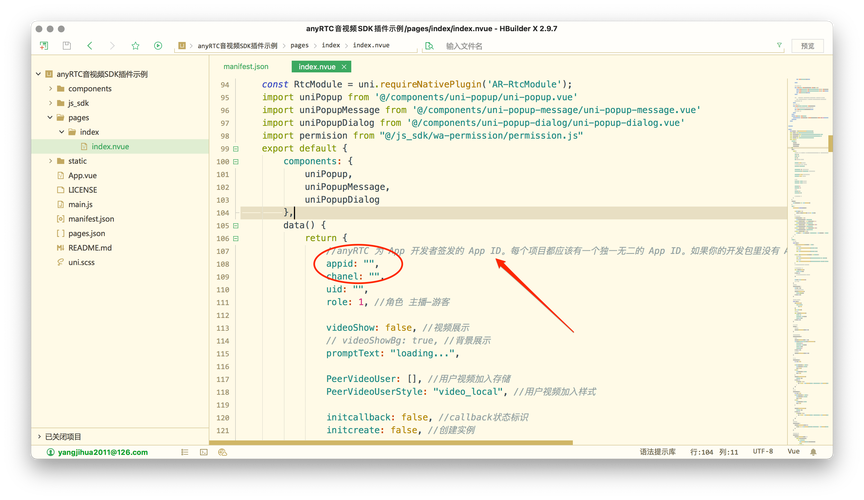864x500 pixels.
Task: Click the horizontal scrollbar below the code
Action: click(391, 442)
